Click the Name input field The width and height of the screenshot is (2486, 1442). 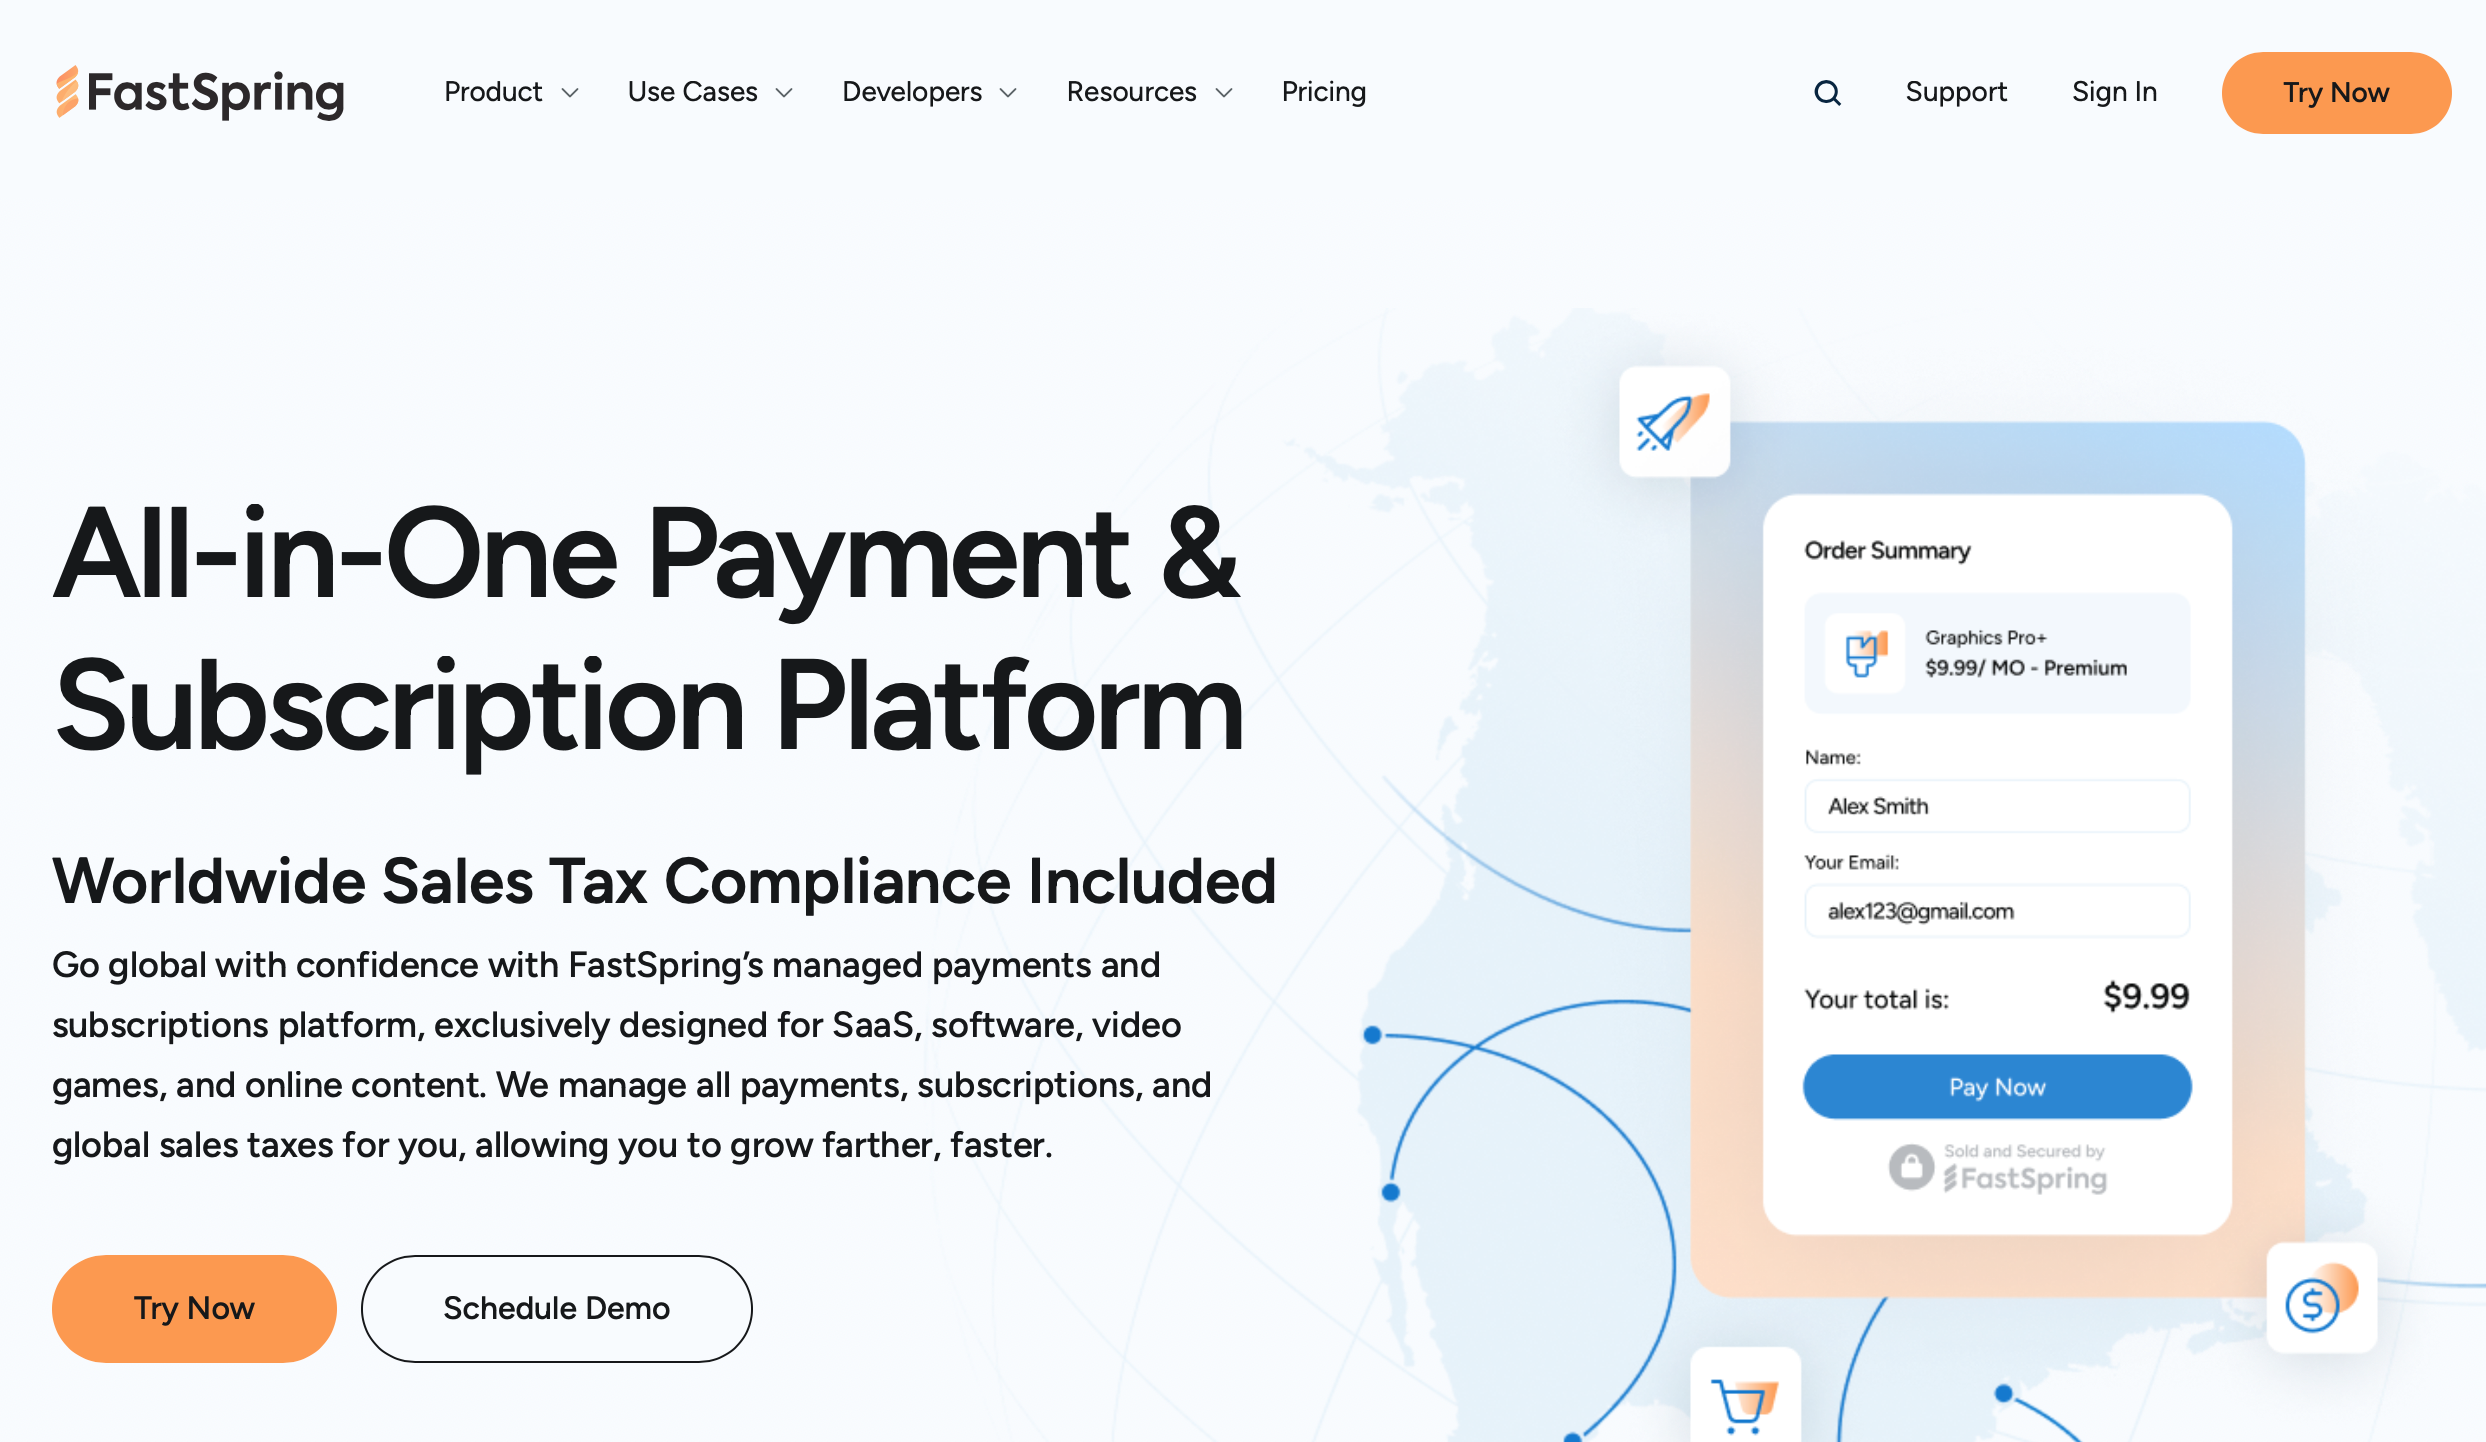[1995, 805]
